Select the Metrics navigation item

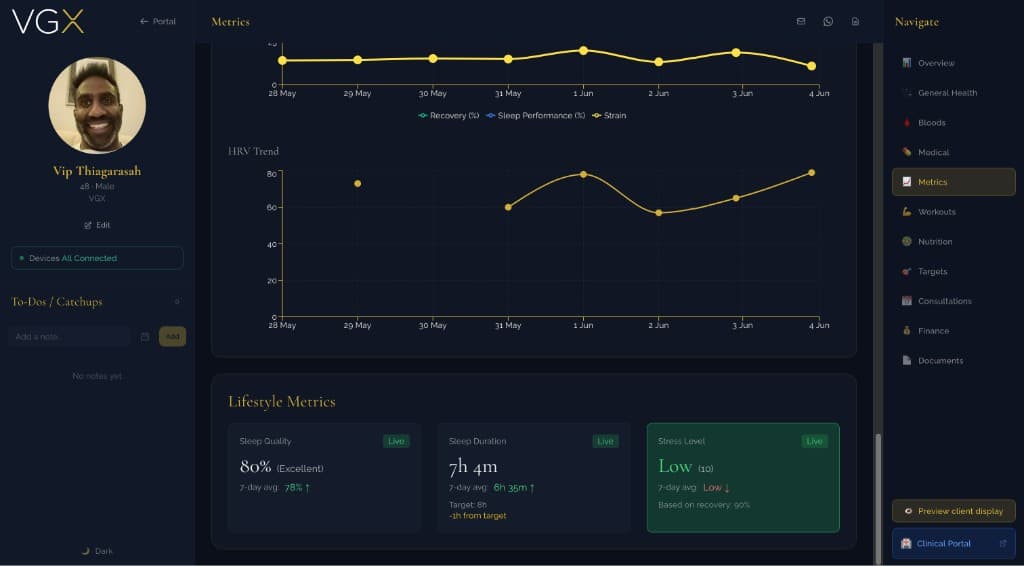coord(953,182)
